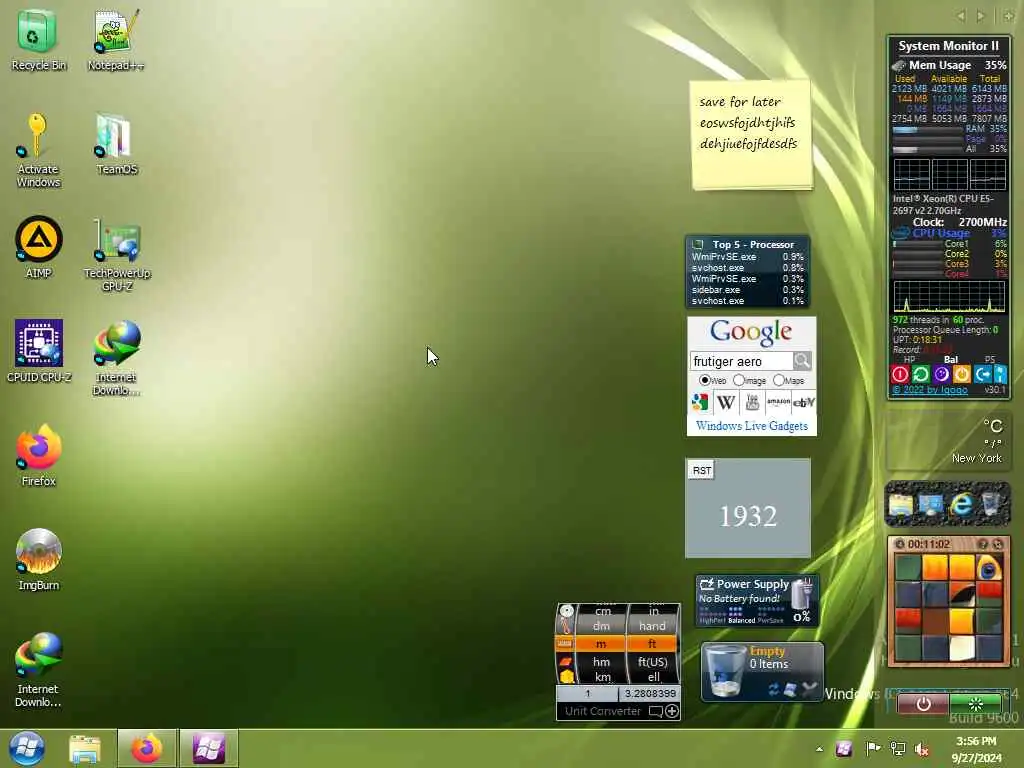Image resolution: width=1024 pixels, height=768 pixels.
Task: Open the Recycle Bin desktop icon
Action: tap(38, 39)
